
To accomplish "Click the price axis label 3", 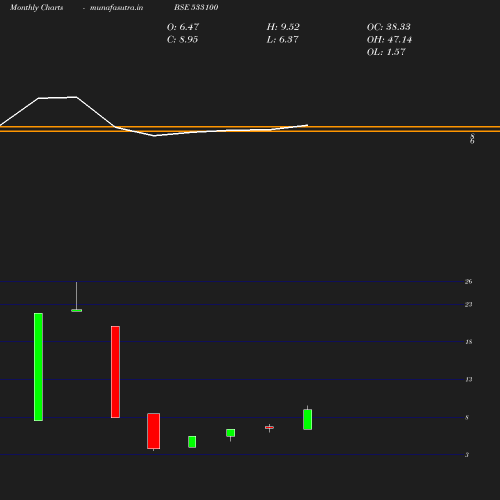I will [467, 455].
